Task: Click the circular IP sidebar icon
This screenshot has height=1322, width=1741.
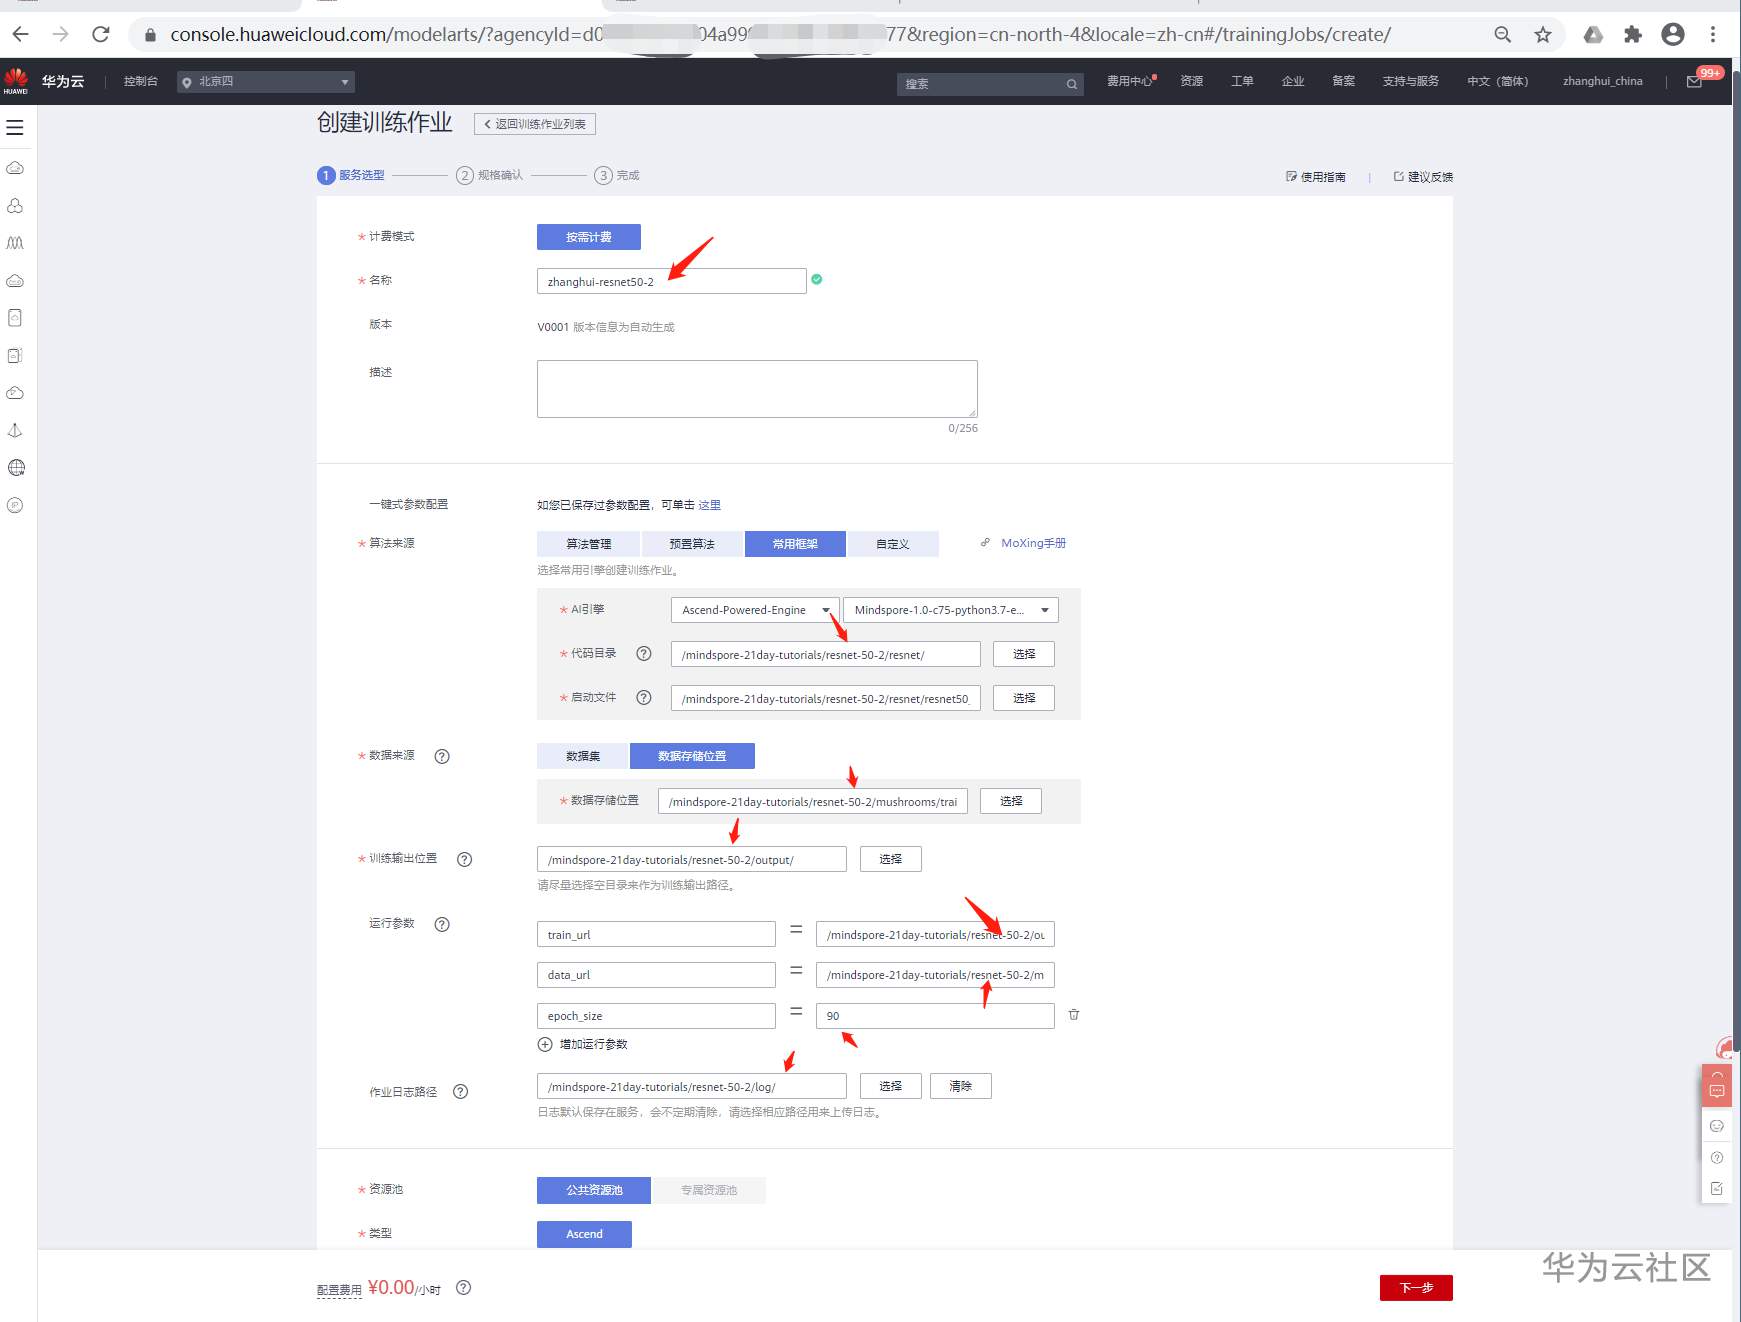Action: tap(15, 505)
